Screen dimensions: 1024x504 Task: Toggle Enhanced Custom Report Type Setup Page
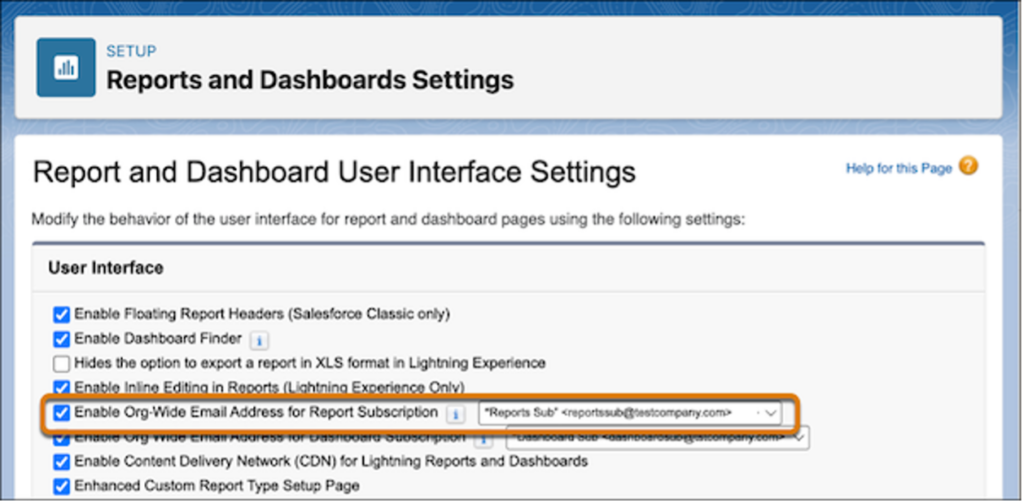[61, 487]
